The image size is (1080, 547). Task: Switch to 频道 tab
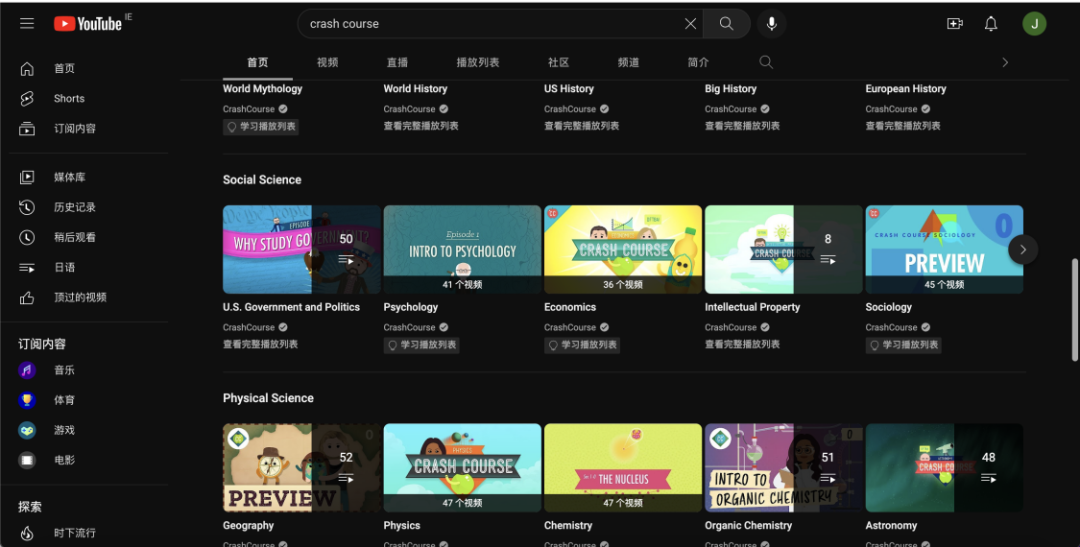tap(628, 62)
